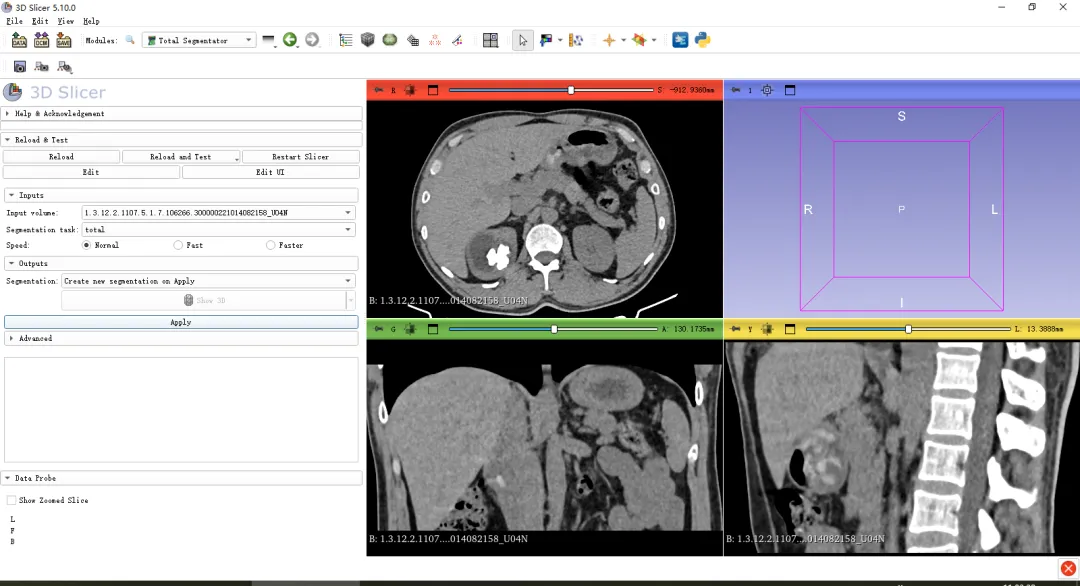Click the Save data icon
Image resolution: width=1080 pixels, height=586 pixels.
63,40
